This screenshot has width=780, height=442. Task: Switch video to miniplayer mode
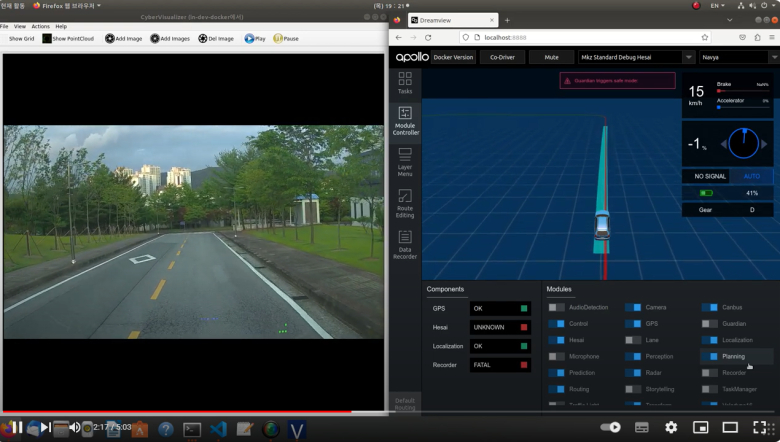coord(700,427)
